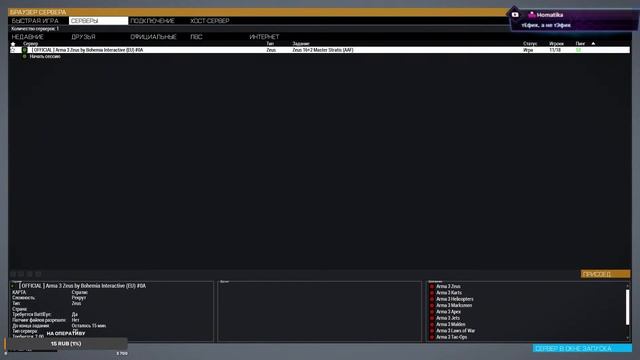Sort by the Пинг column header
Screen dimensions: 640x360
(580, 44)
